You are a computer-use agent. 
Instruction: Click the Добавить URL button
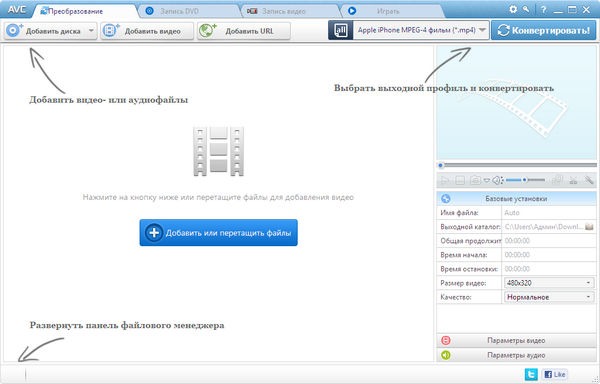pyautogui.click(x=244, y=31)
